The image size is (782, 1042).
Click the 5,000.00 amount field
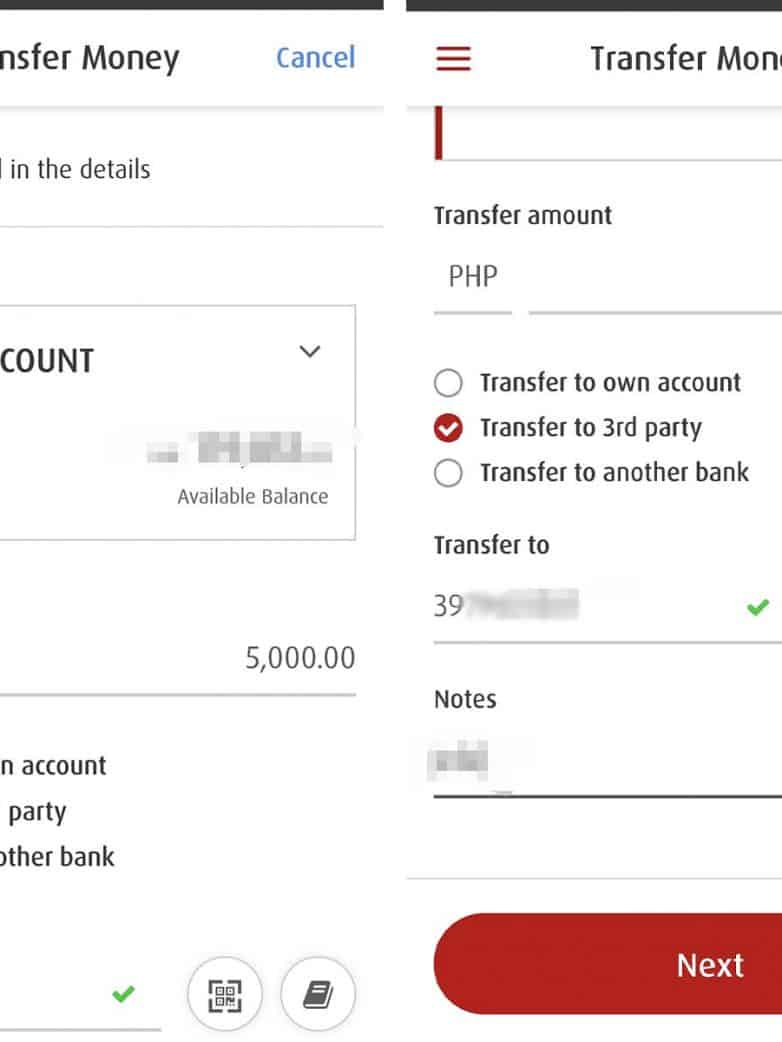(200, 658)
